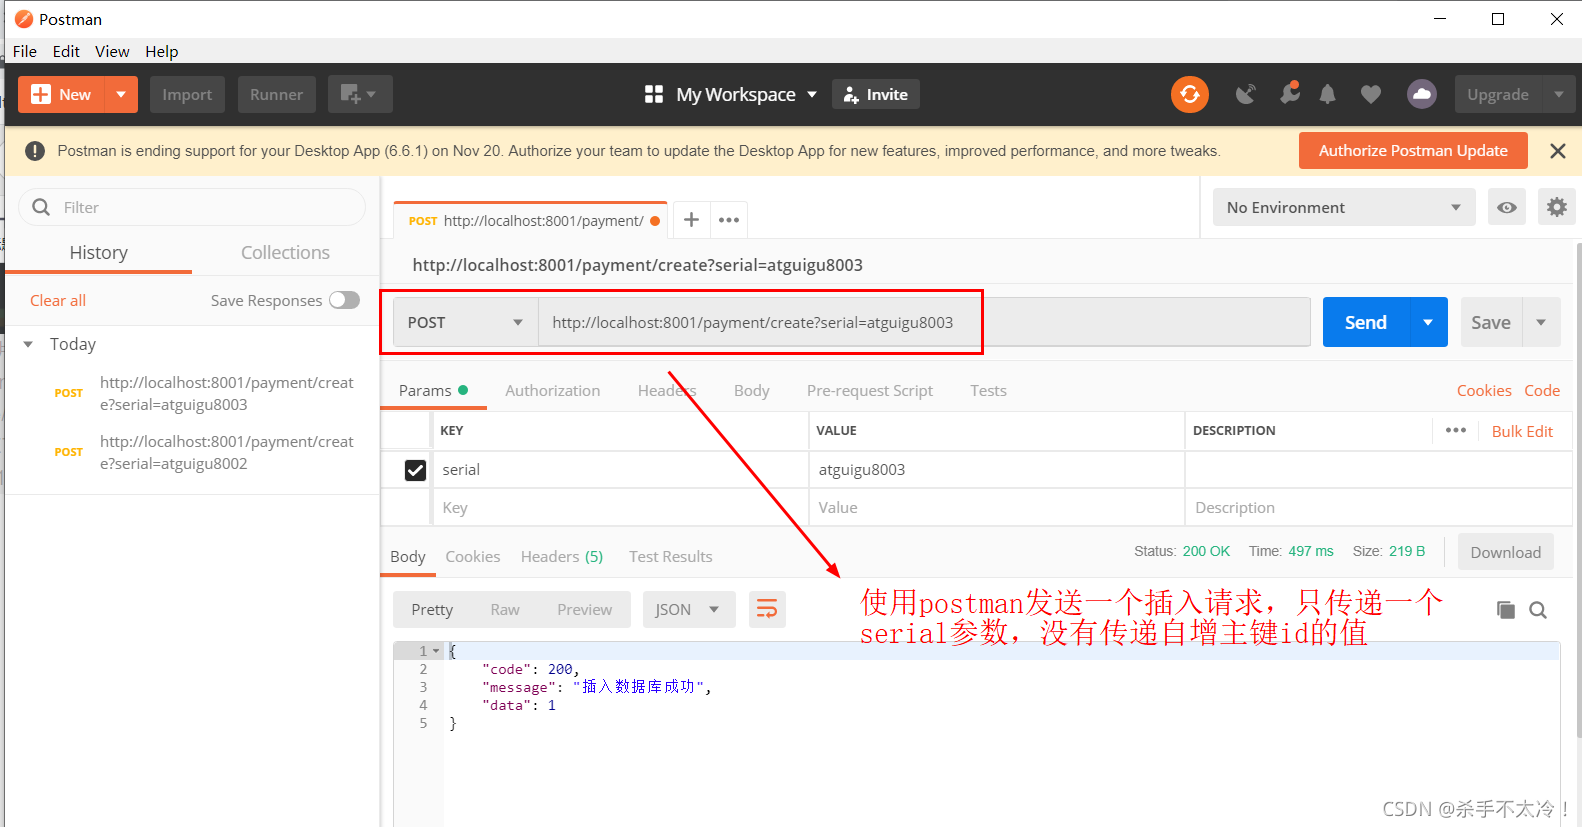Open Upgrade dropdown arrow
Screen dimensions: 1582x827
tap(1559, 94)
